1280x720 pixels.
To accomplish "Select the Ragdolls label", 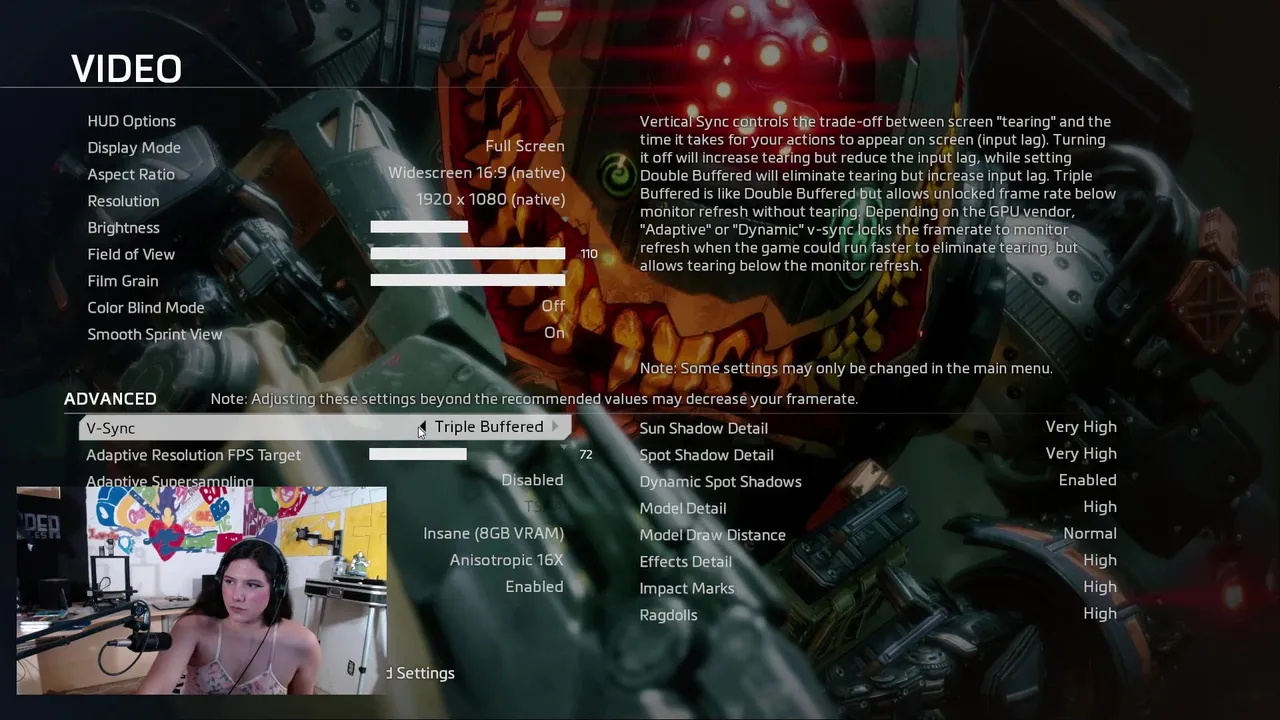I will click(669, 615).
